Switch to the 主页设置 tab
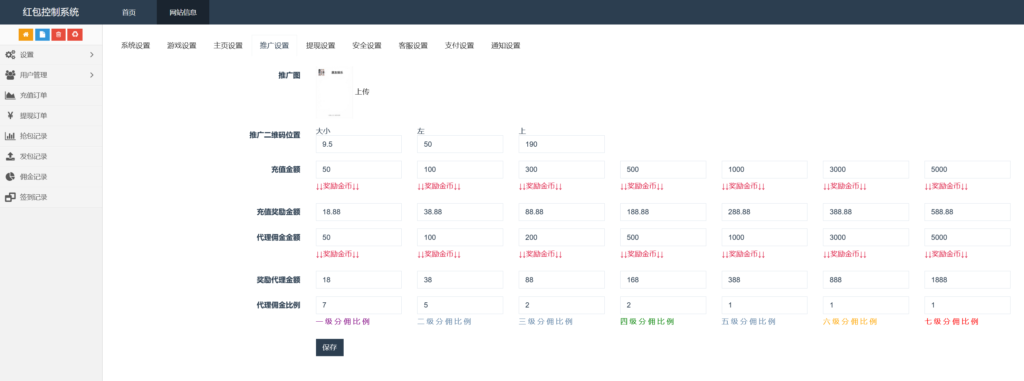 tap(228, 46)
